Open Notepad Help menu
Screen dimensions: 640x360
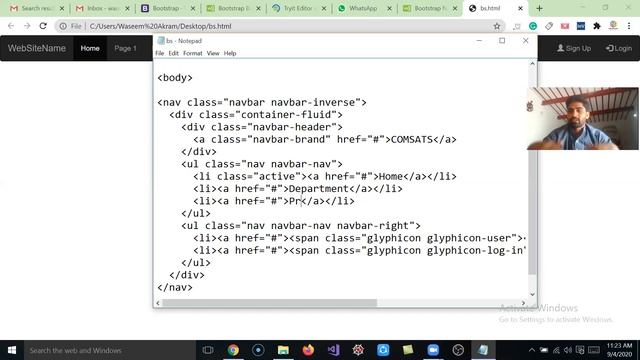pyautogui.click(x=230, y=53)
